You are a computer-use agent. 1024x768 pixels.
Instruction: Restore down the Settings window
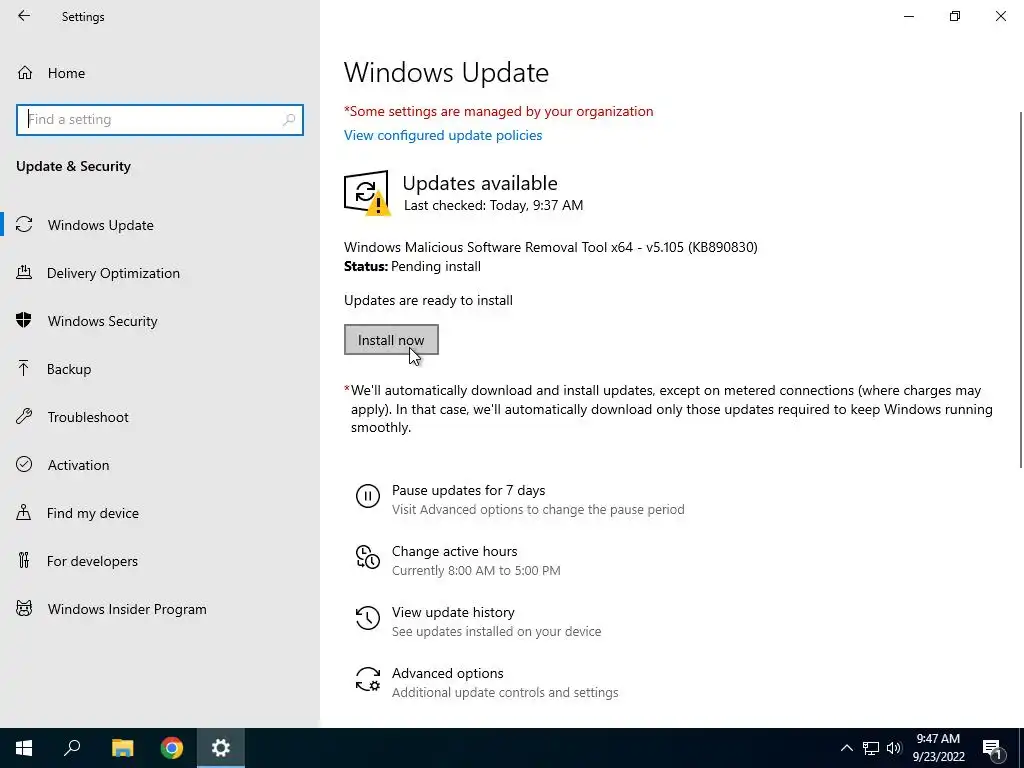pos(955,16)
